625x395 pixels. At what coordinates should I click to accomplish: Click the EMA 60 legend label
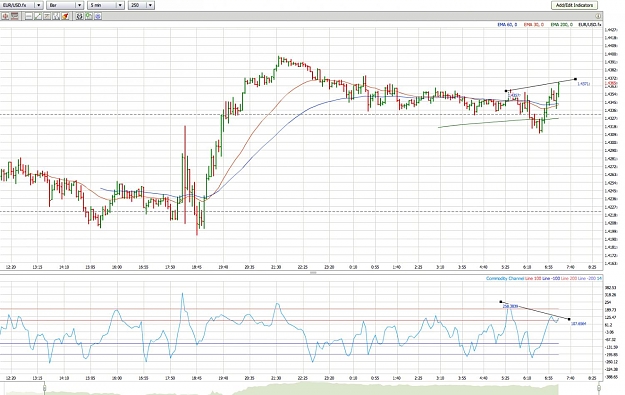507,25
